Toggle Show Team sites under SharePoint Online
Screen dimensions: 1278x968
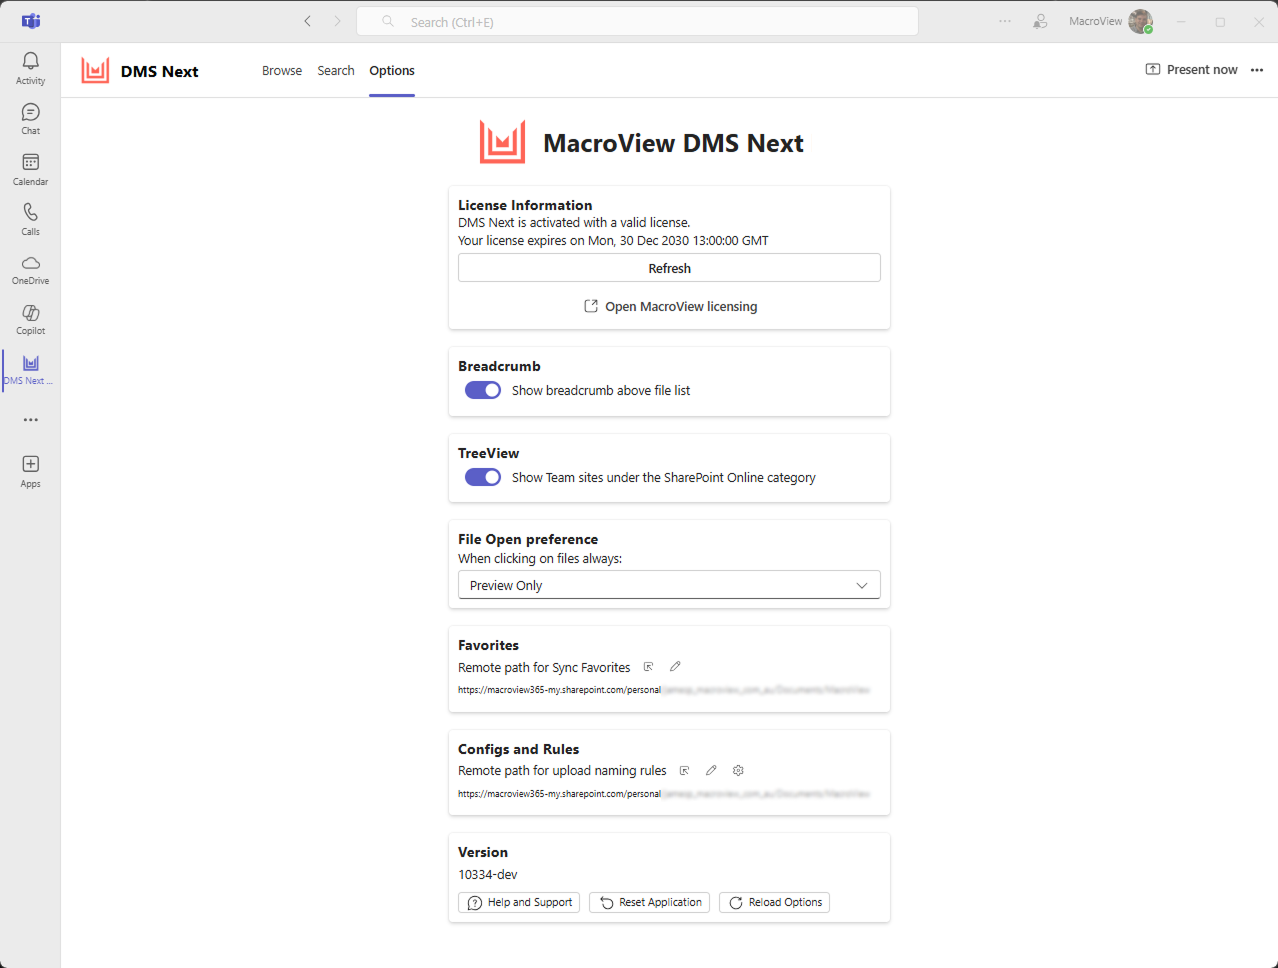pos(483,477)
